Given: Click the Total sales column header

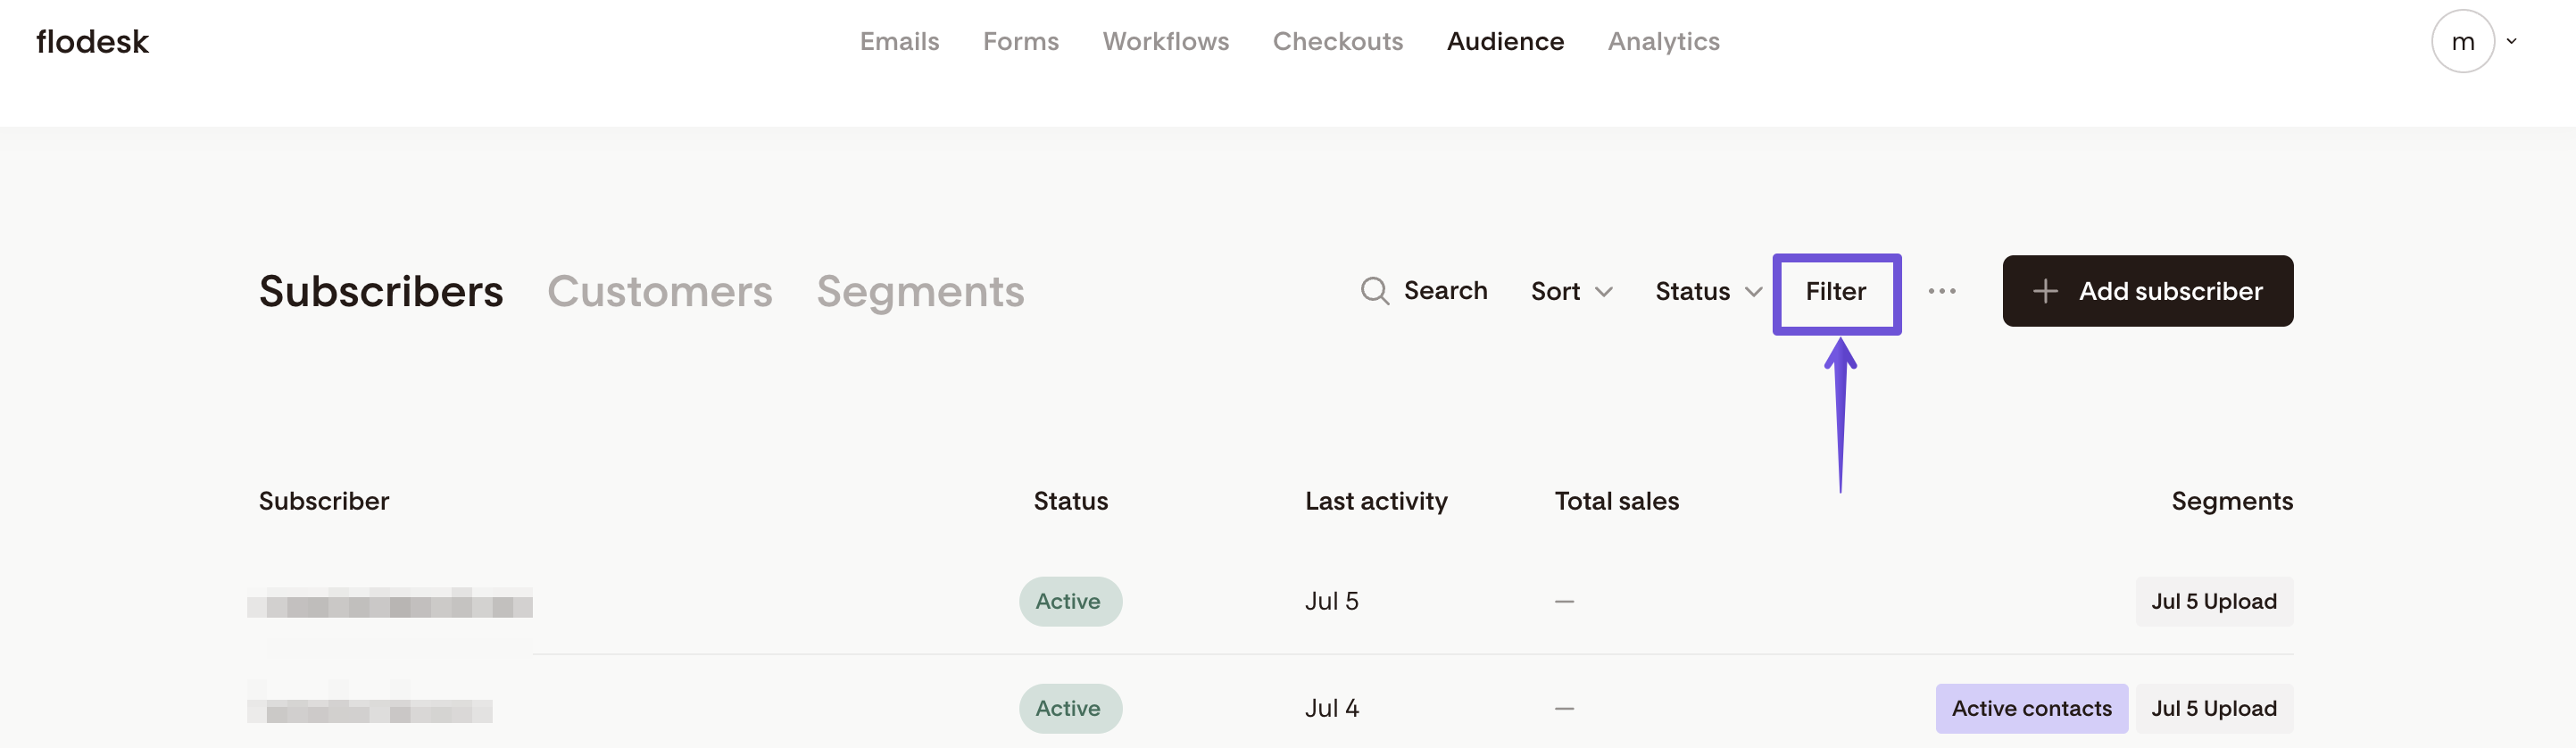Looking at the screenshot, I should (1616, 501).
